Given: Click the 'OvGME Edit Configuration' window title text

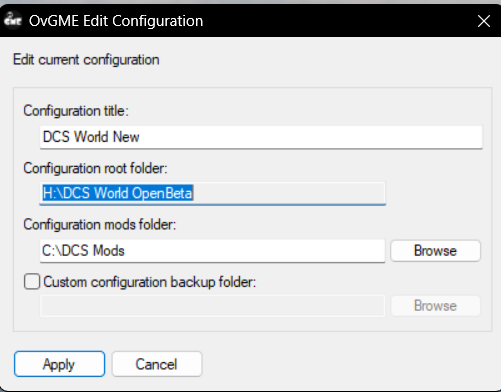Looking at the screenshot, I should (x=116, y=21).
